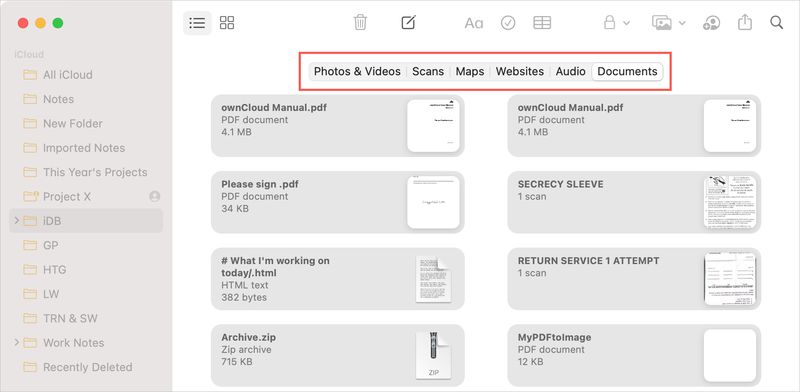Create a new note with compose icon
Viewport: 800px width, 392px height.
coord(408,22)
